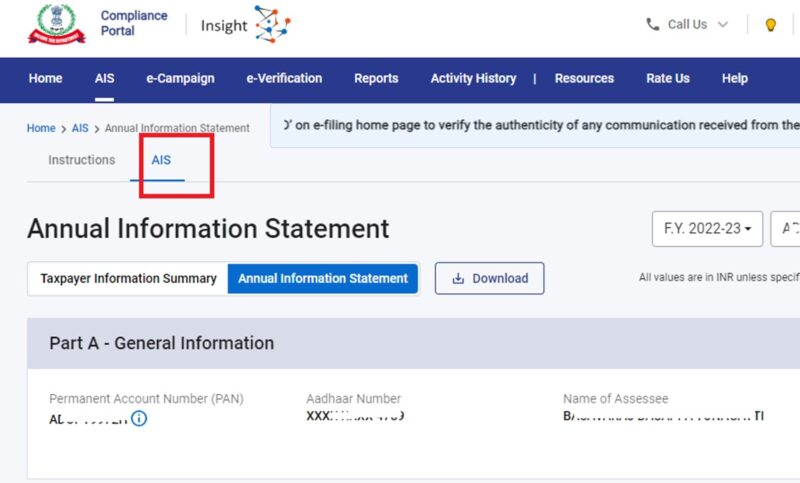Open the e-Campaign menu

[180, 79]
